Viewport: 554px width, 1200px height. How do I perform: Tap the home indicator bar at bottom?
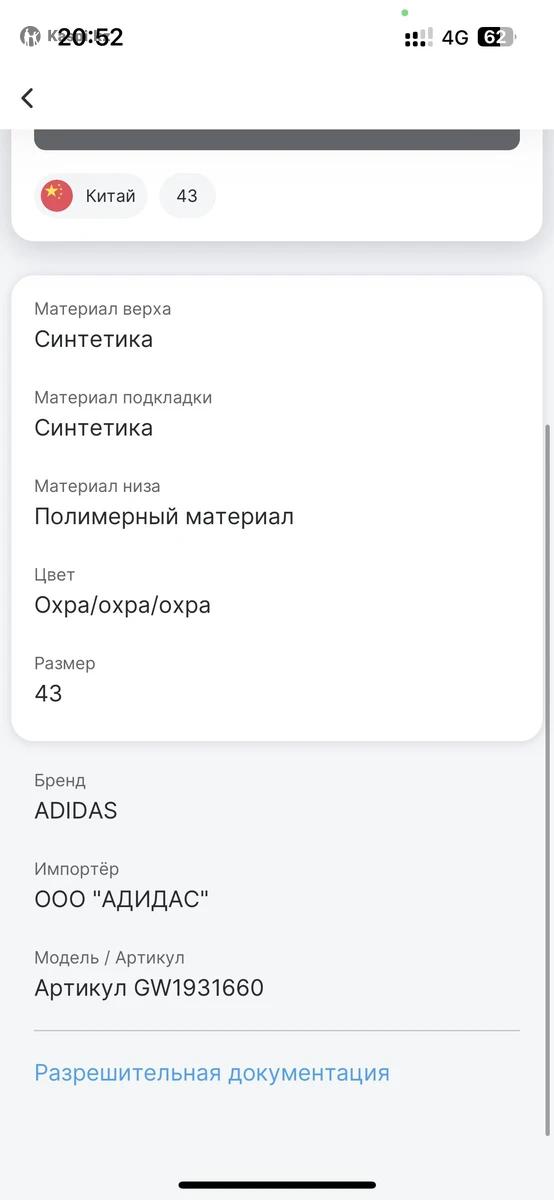pyautogui.click(x=277, y=1185)
